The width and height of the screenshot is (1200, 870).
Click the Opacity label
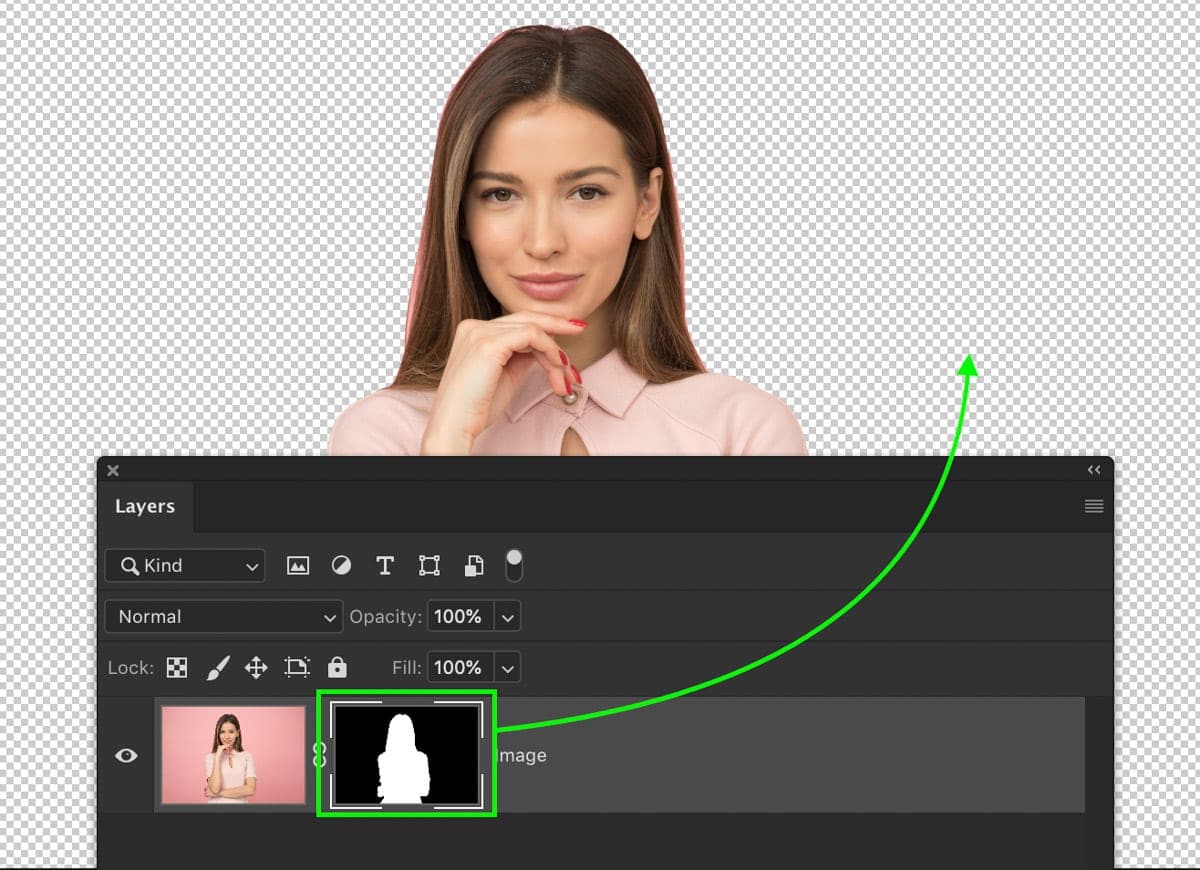pyautogui.click(x=385, y=617)
